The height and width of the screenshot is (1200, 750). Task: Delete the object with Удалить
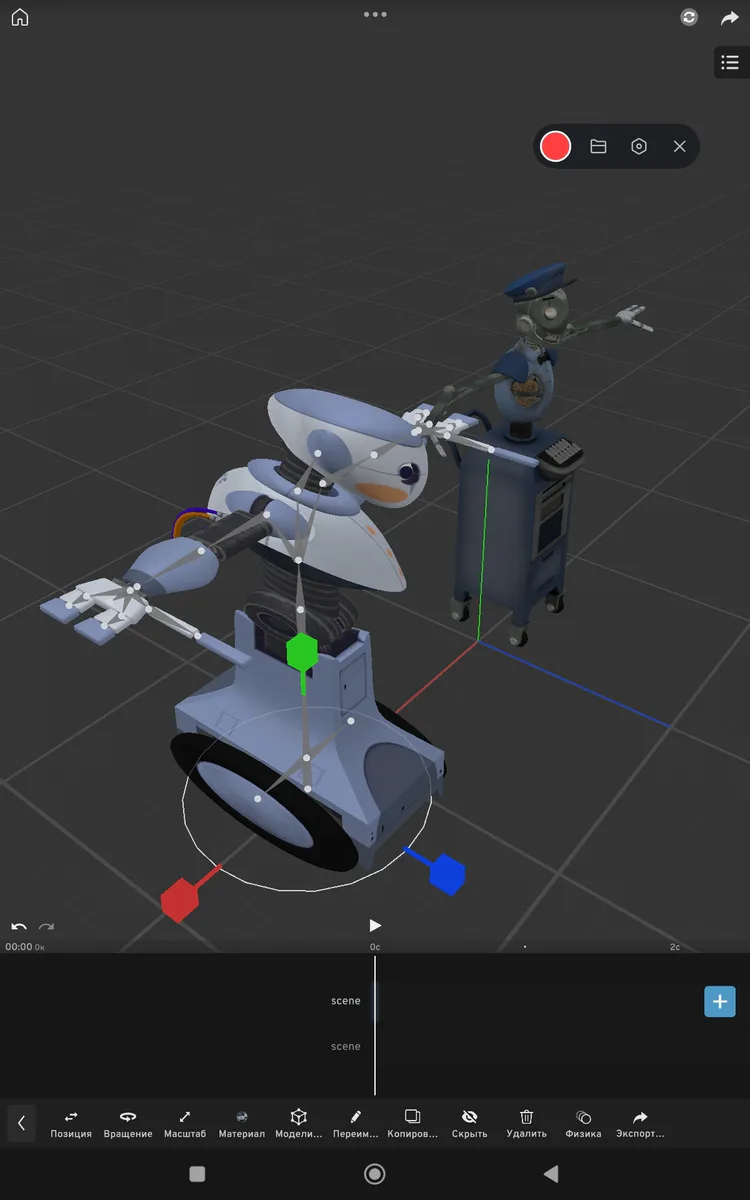pyautogui.click(x=527, y=1124)
